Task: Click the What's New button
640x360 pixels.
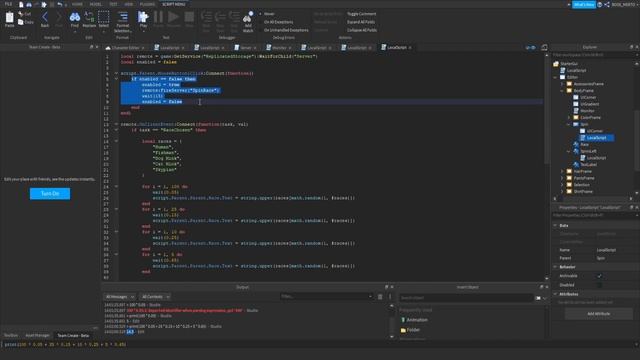Action: [584, 4]
